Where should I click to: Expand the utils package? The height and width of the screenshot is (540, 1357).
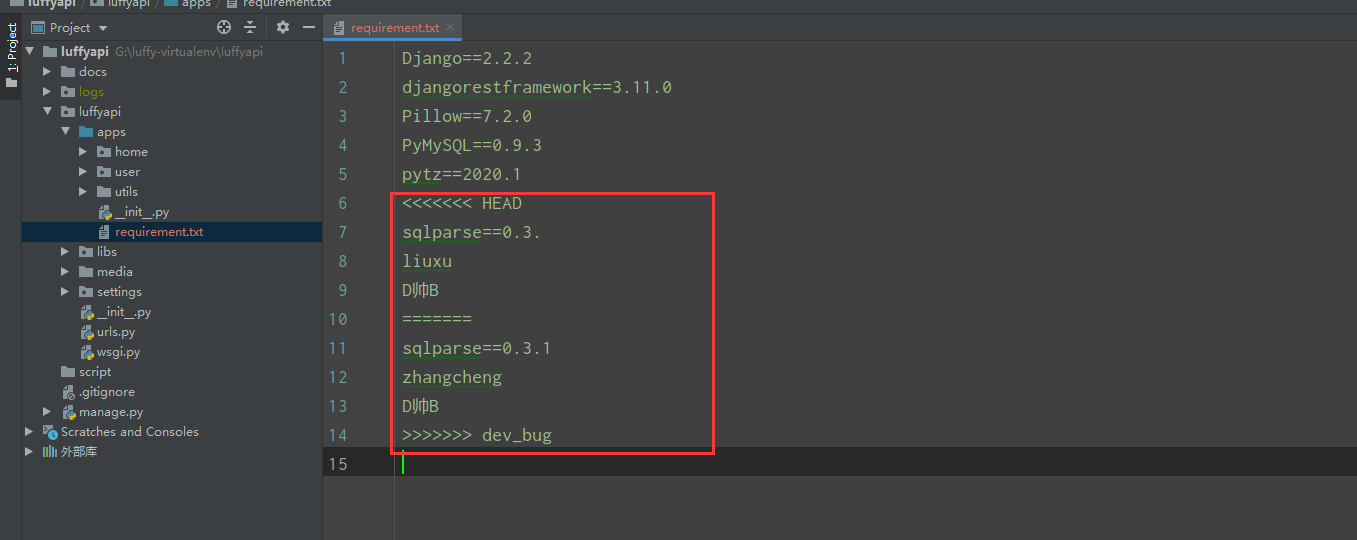(83, 192)
